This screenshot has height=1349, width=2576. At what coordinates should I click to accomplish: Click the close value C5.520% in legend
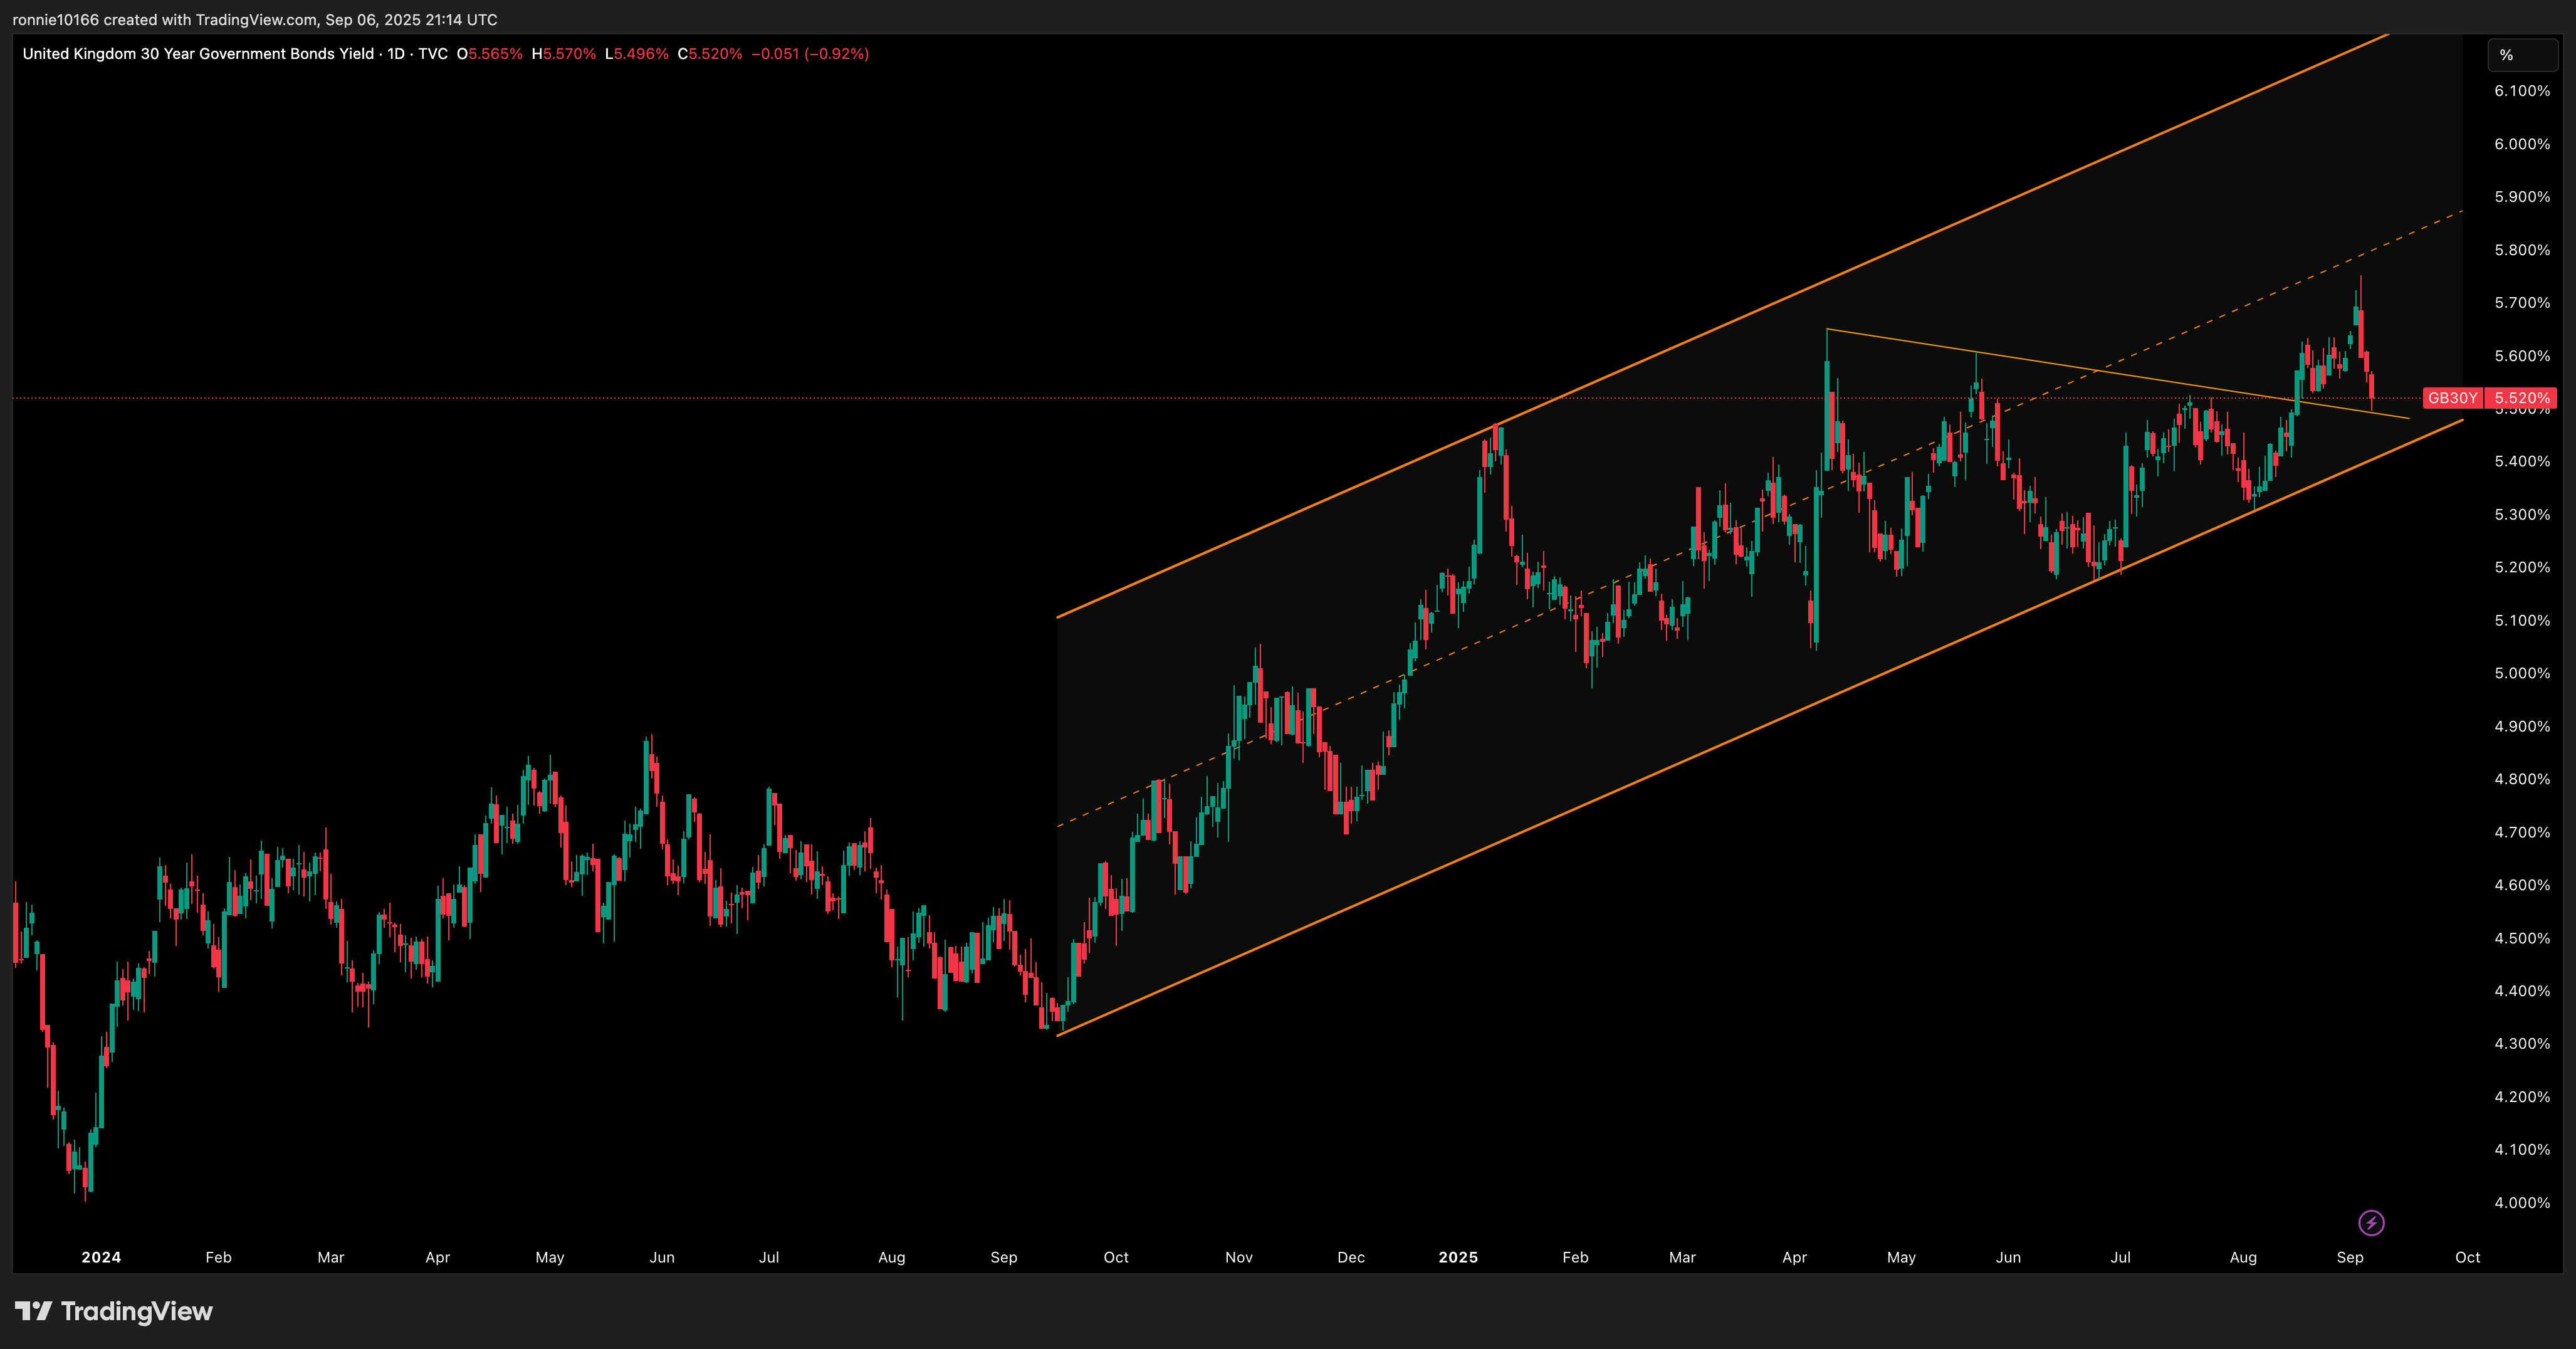pyautogui.click(x=710, y=54)
